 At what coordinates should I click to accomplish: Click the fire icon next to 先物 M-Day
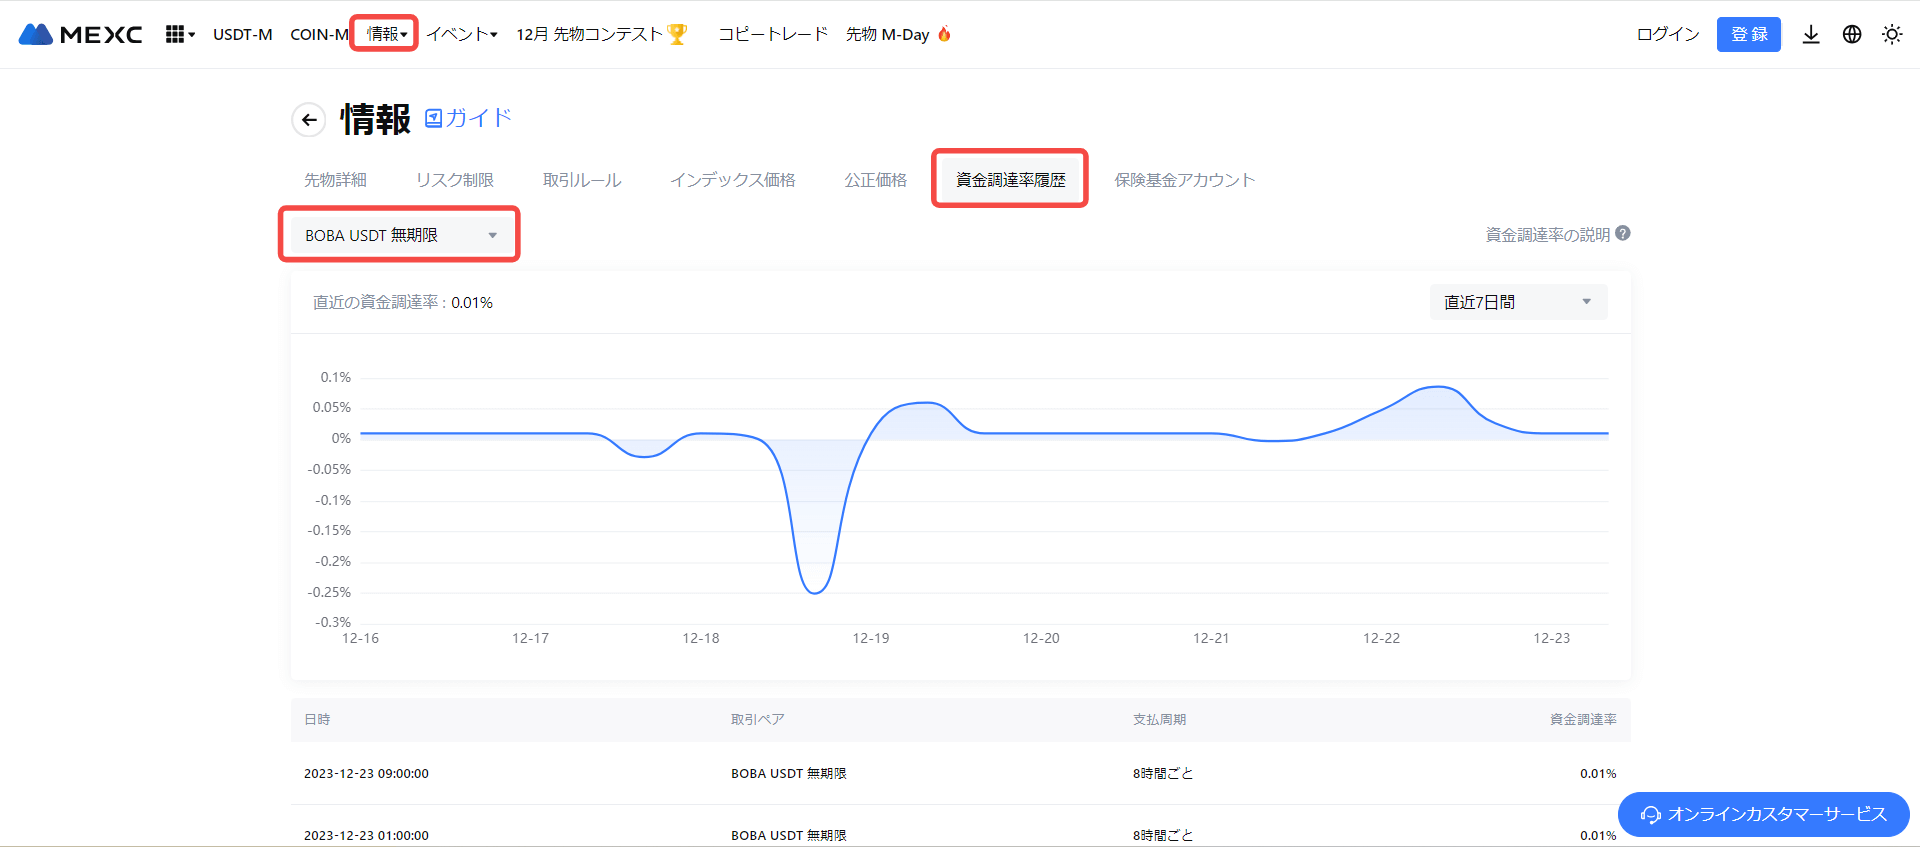coord(944,34)
